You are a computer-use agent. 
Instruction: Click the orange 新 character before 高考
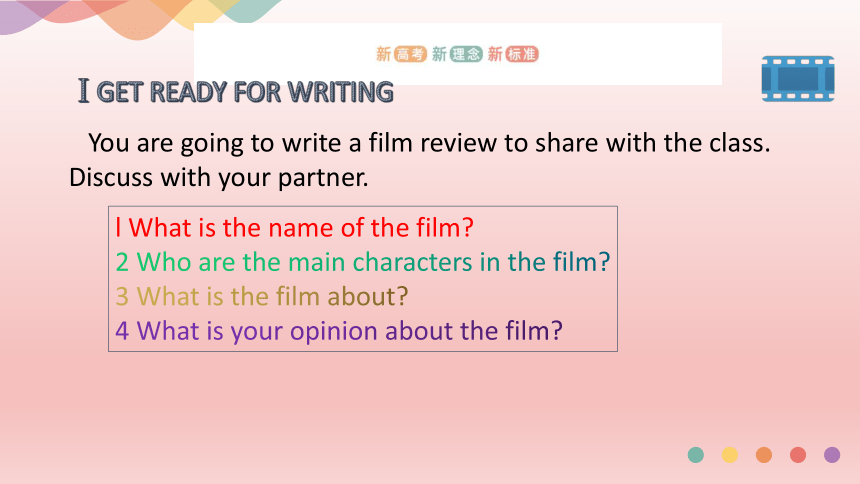tap(383, 54)
